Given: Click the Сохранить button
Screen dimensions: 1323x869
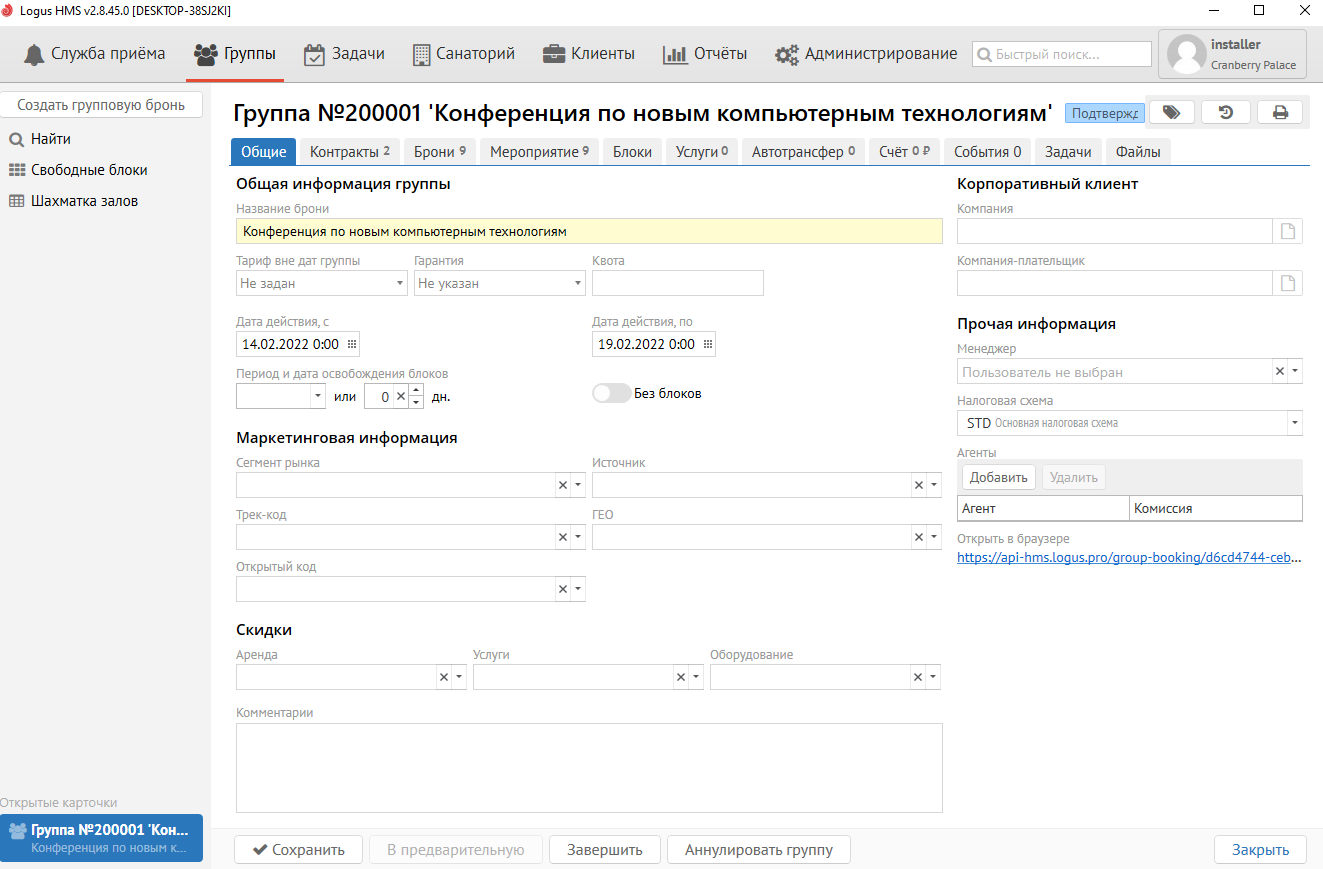Looking at the screenshot, I should [x=298, y=850].
